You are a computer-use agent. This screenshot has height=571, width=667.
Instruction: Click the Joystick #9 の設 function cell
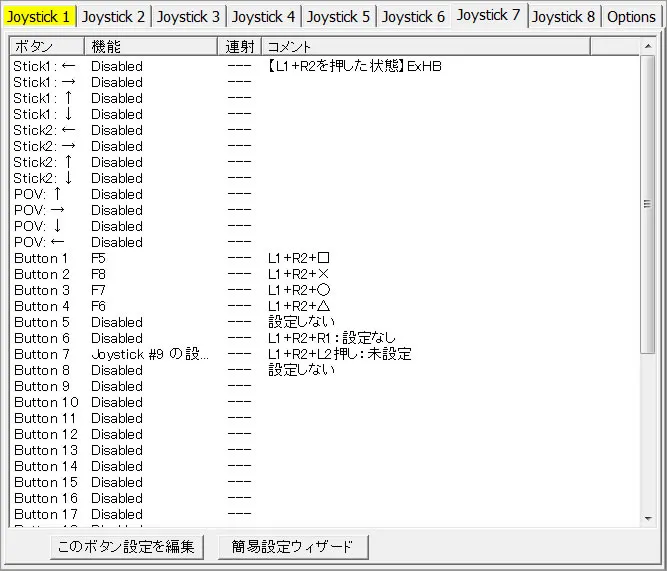(150, 354)
